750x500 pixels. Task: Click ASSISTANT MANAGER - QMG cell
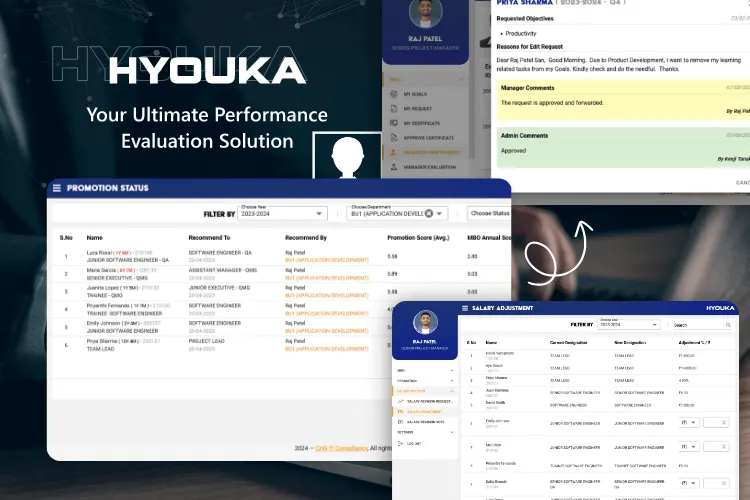222,270
